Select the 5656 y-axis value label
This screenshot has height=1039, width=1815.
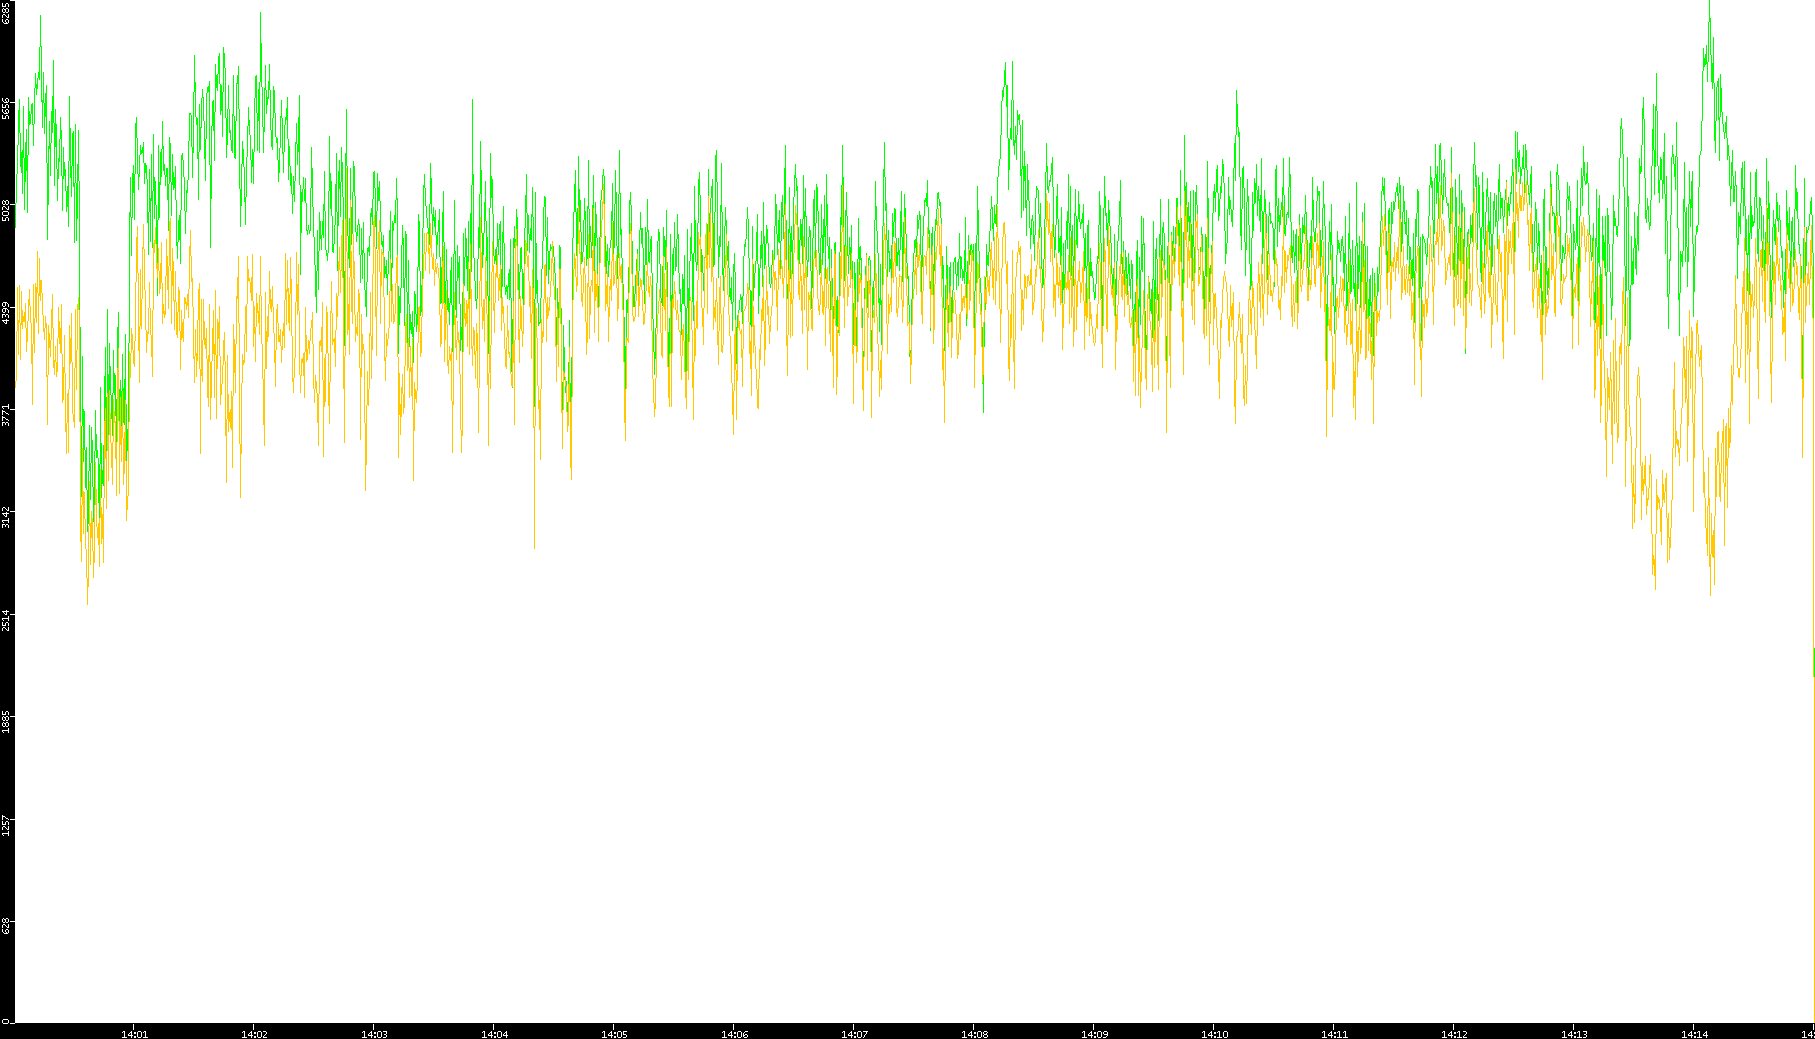click(x=7, y=108)
